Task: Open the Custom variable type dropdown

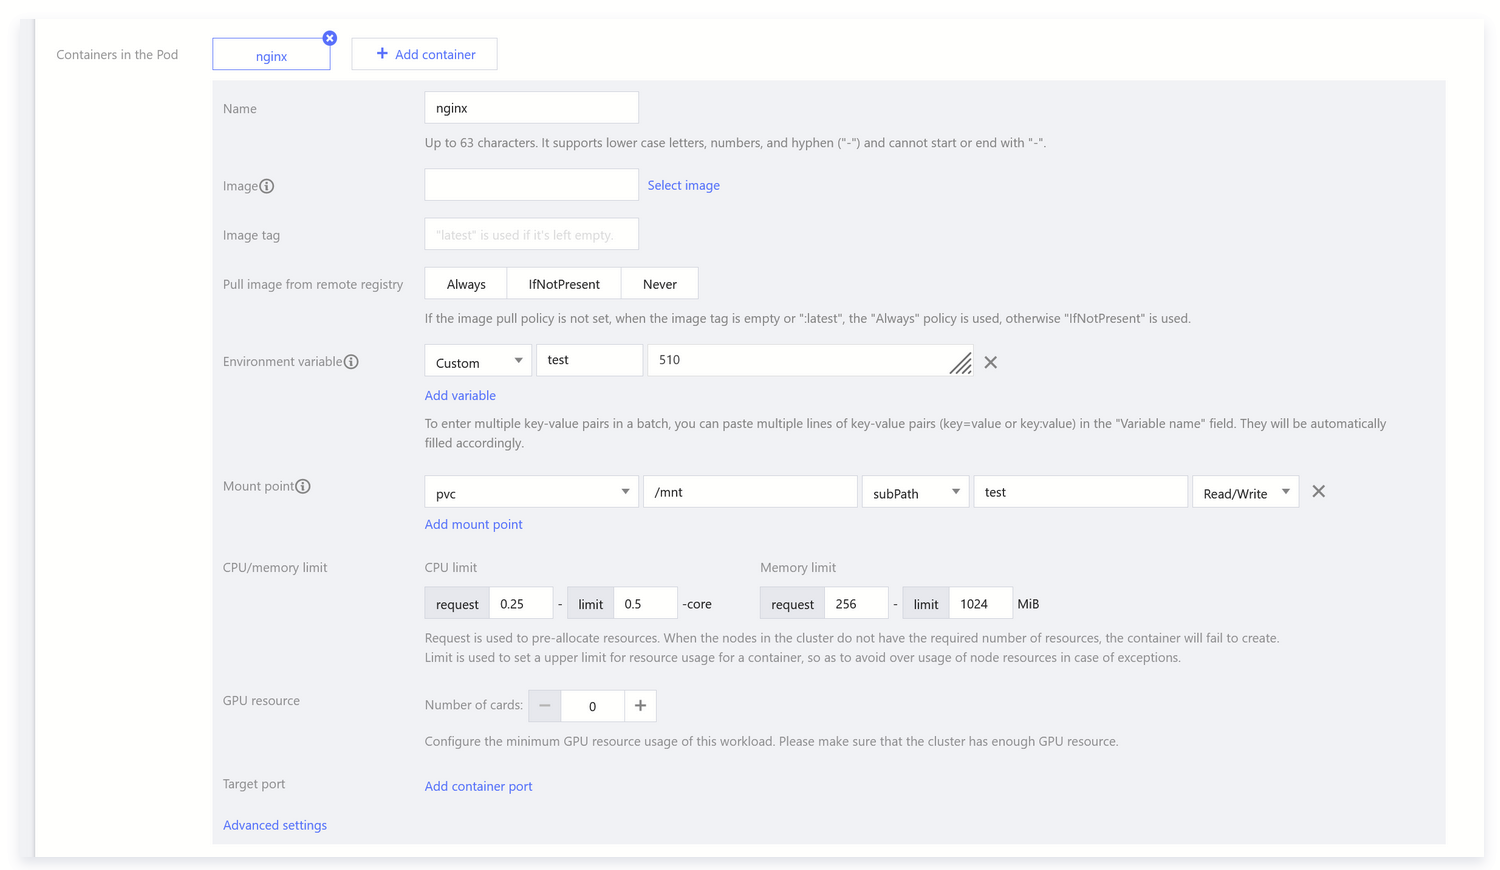Action: 478,362
